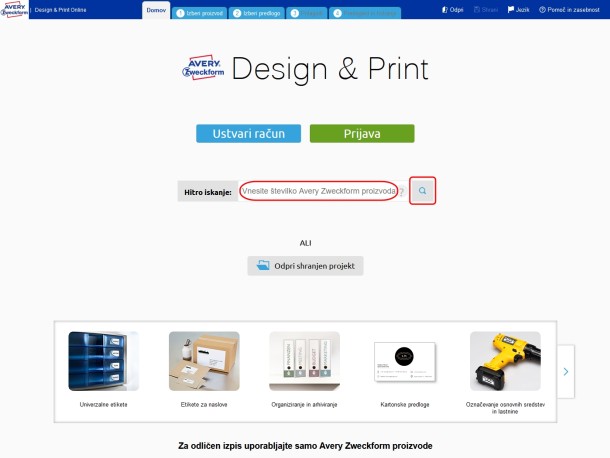
Task: Click the Odpri toolbar item
Action: click(452, 10)
